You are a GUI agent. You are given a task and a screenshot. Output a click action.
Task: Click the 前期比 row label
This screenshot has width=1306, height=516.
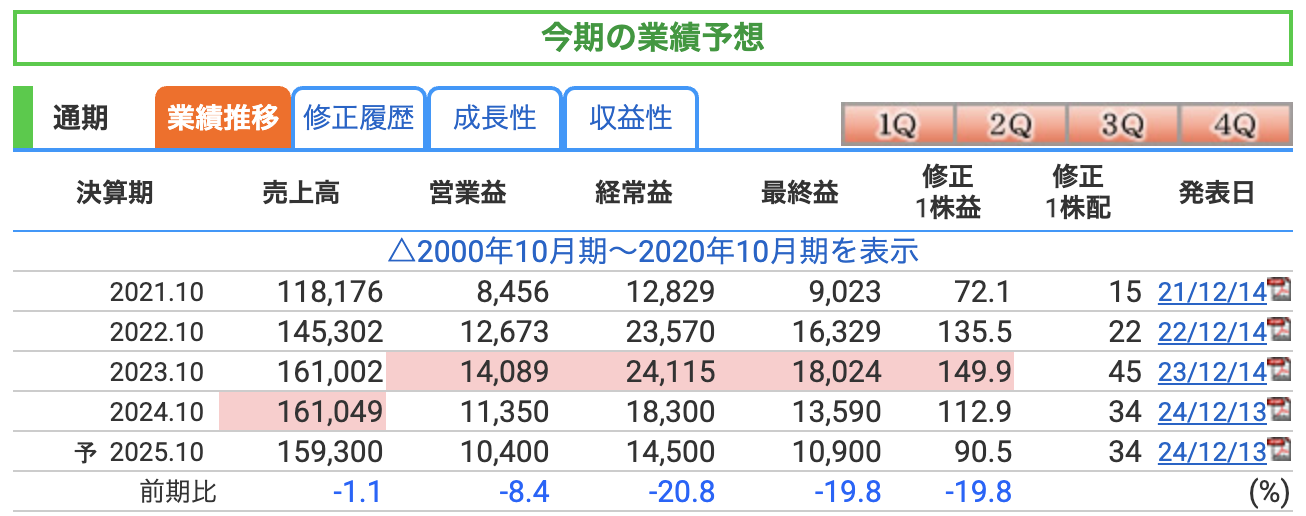177,492
